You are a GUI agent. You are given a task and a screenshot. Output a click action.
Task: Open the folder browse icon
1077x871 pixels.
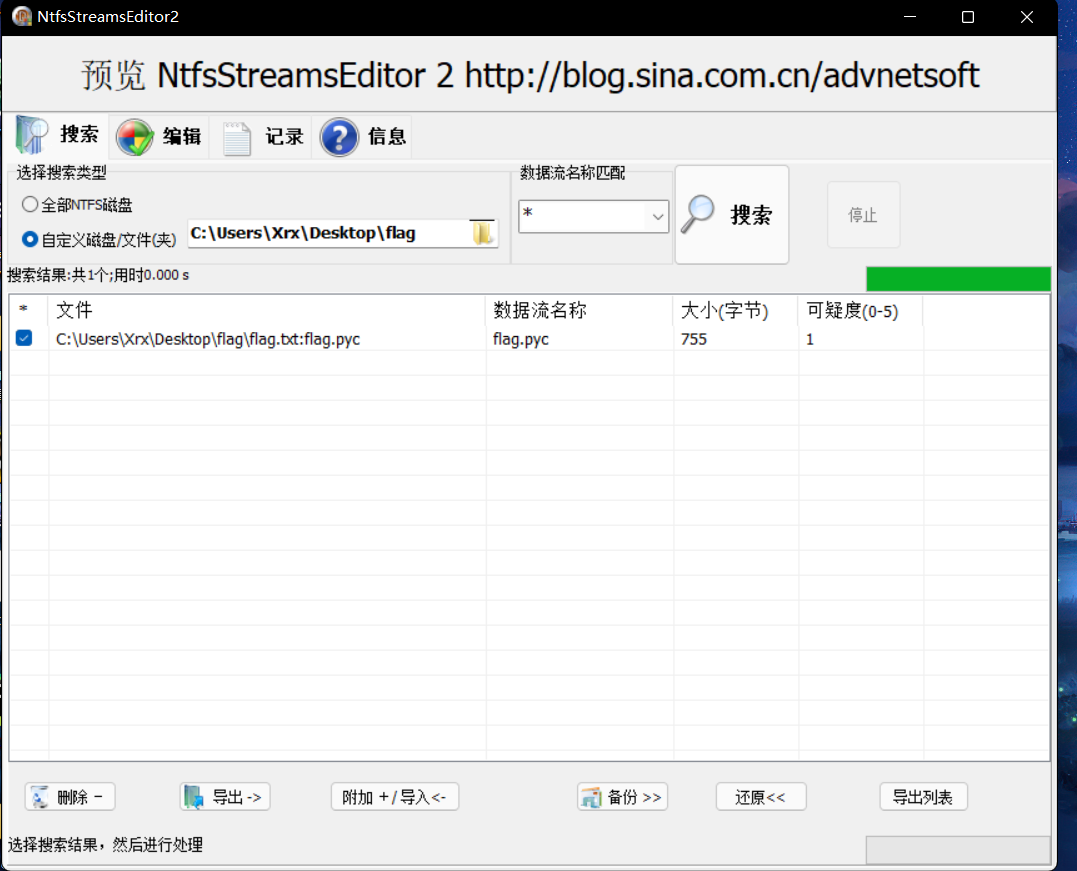click(x=483, y=233)
